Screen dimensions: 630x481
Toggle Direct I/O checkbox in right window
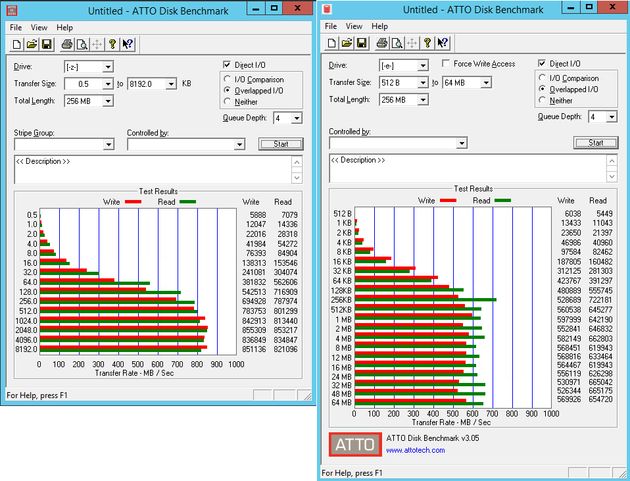coord(542,63)
